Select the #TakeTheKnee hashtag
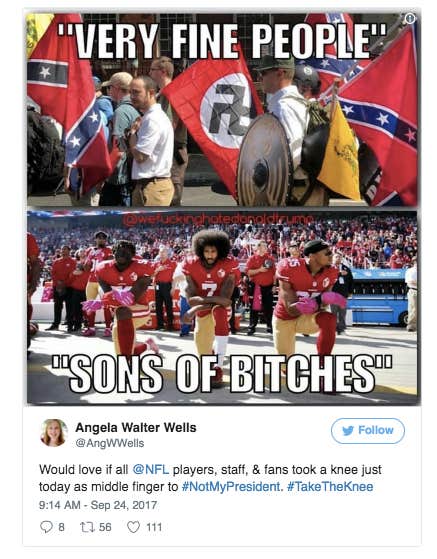Screen dimensions: 437x559 (330, 487)
